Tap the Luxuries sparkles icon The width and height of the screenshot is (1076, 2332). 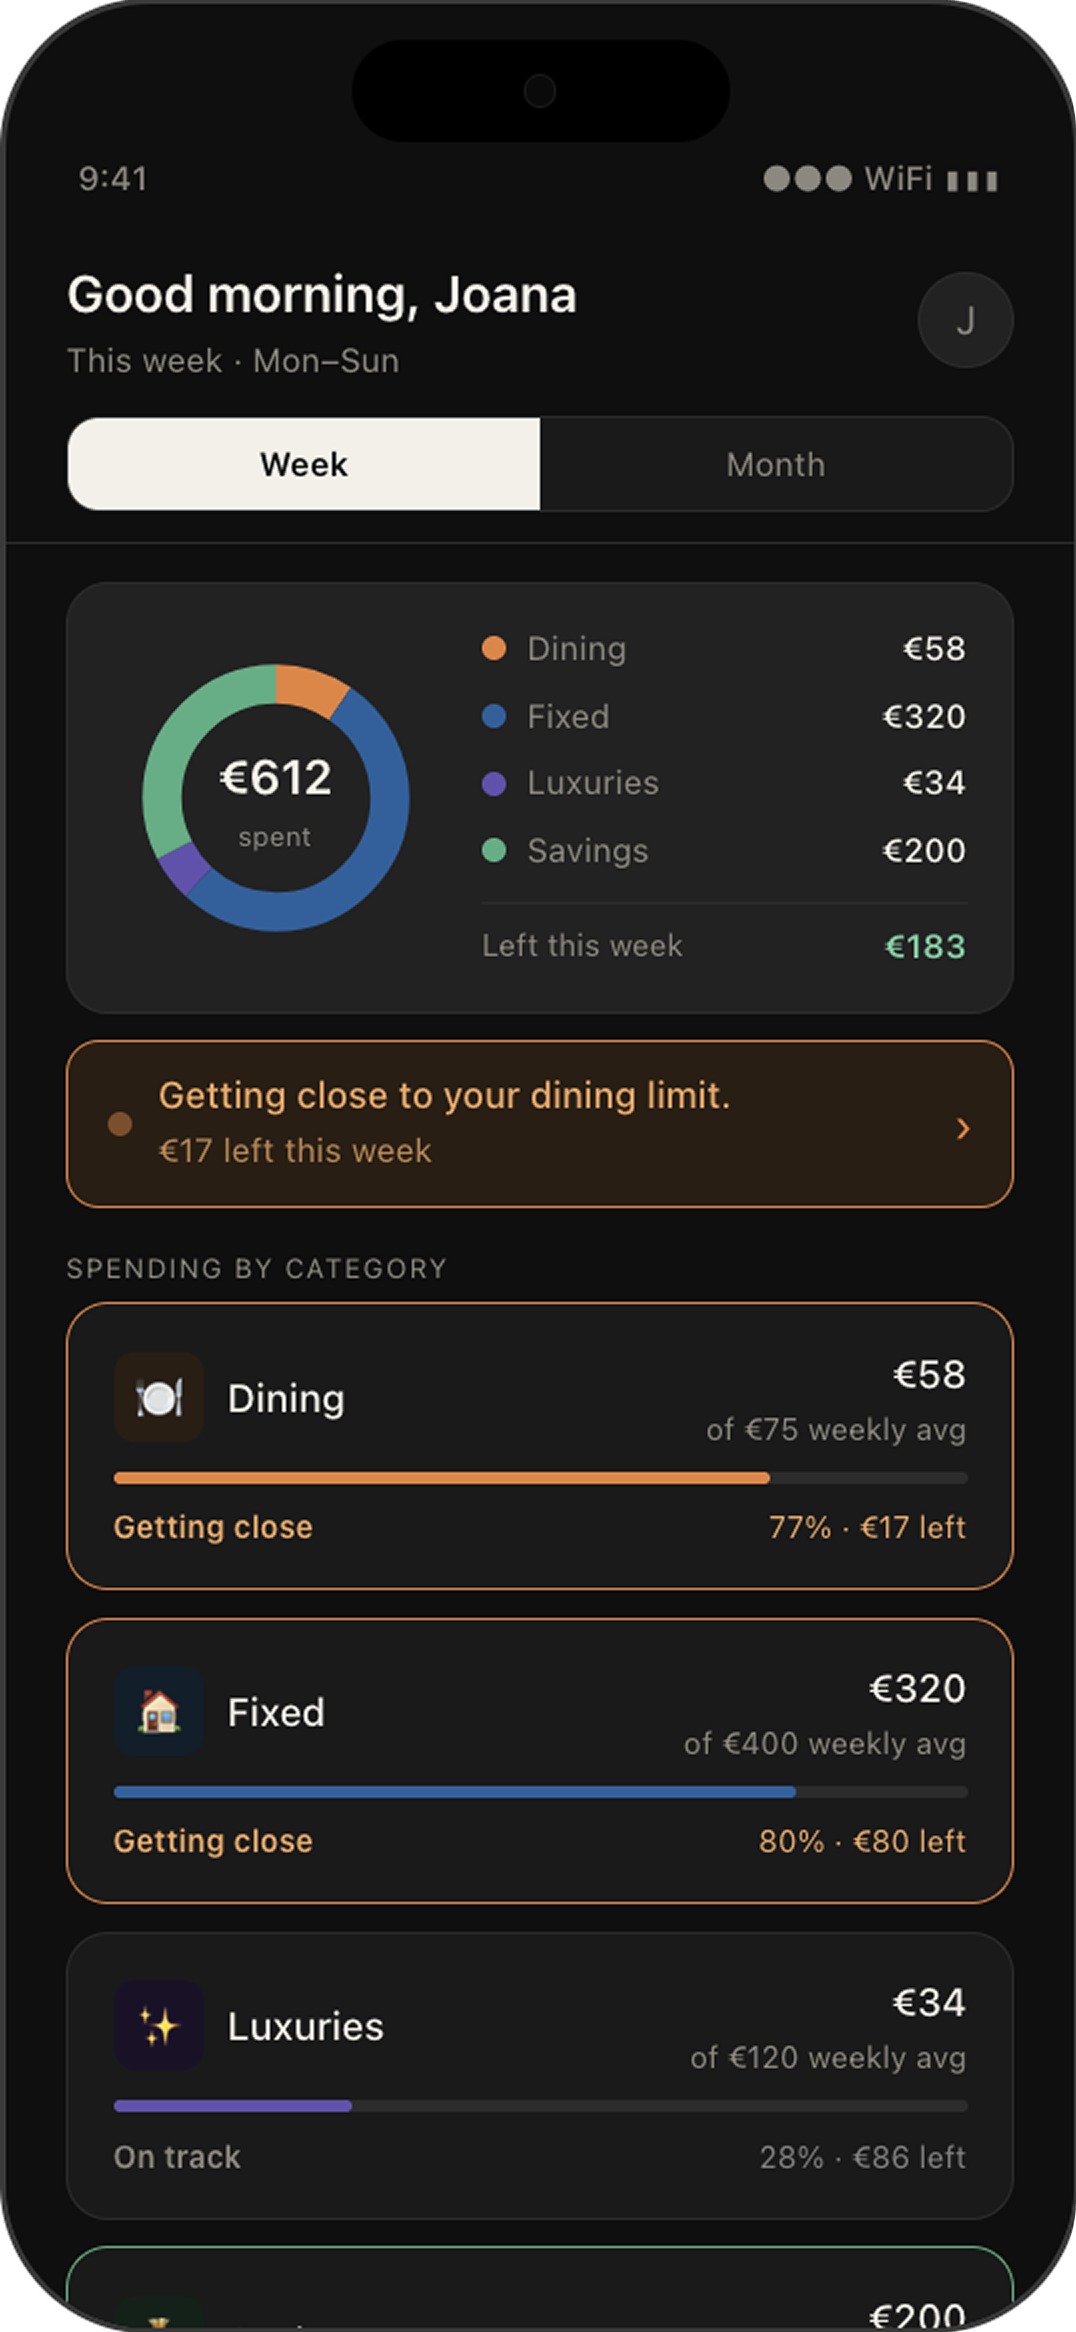159,2025
